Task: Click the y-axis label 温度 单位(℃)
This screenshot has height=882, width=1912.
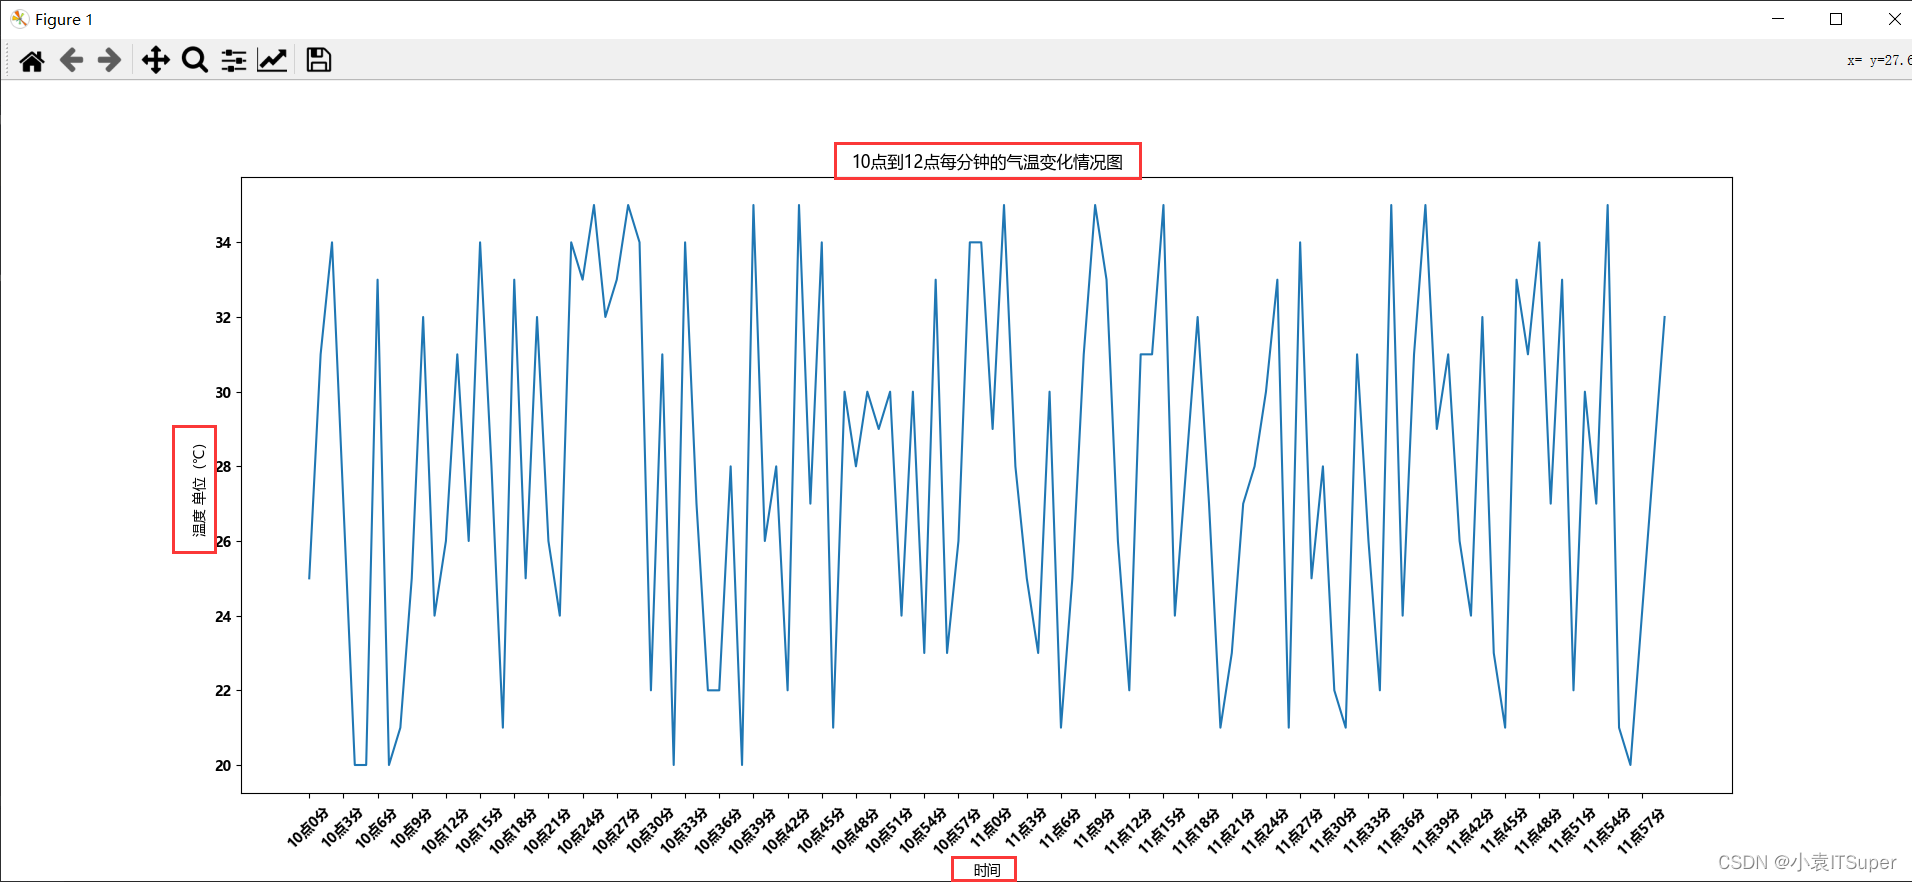Action: point(199,489)
